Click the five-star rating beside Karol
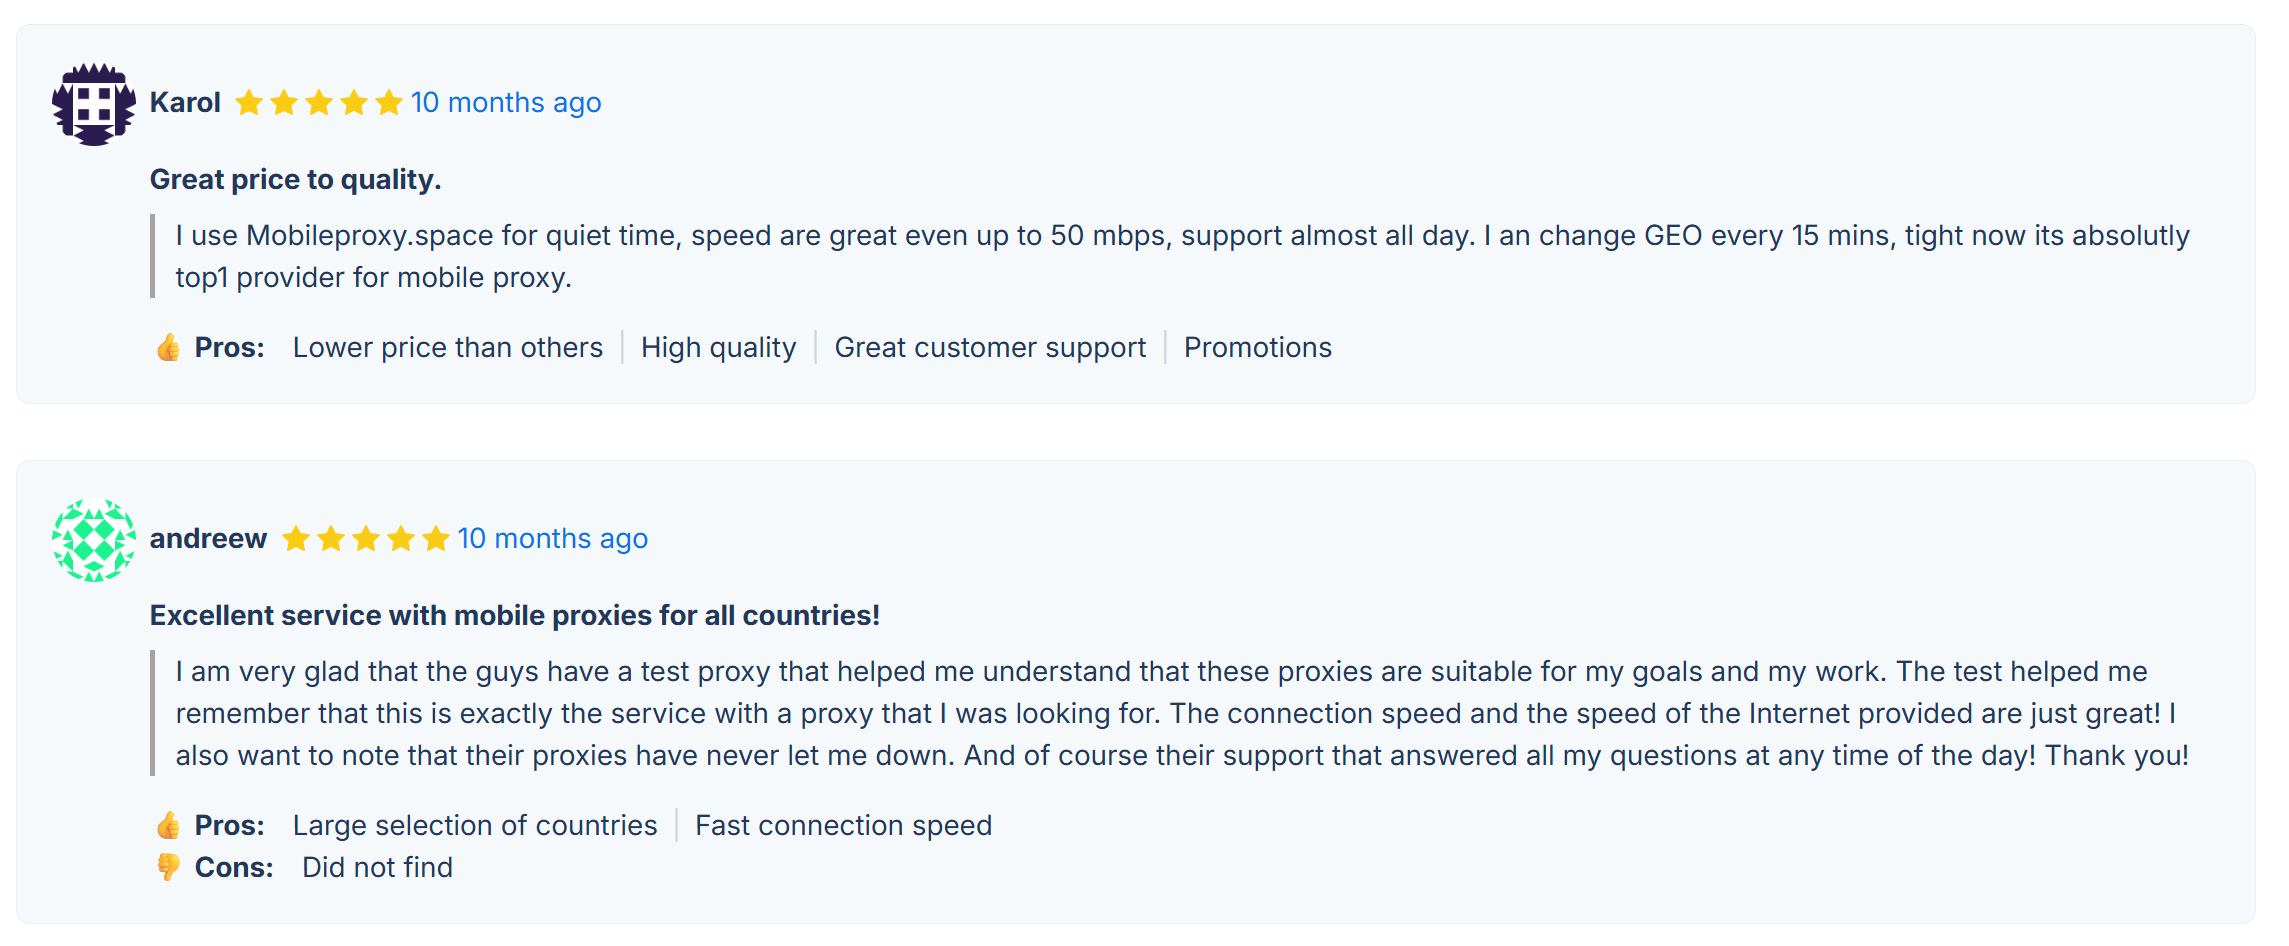The height and width of the screenshot is (946, 2289). pos(319,103)
